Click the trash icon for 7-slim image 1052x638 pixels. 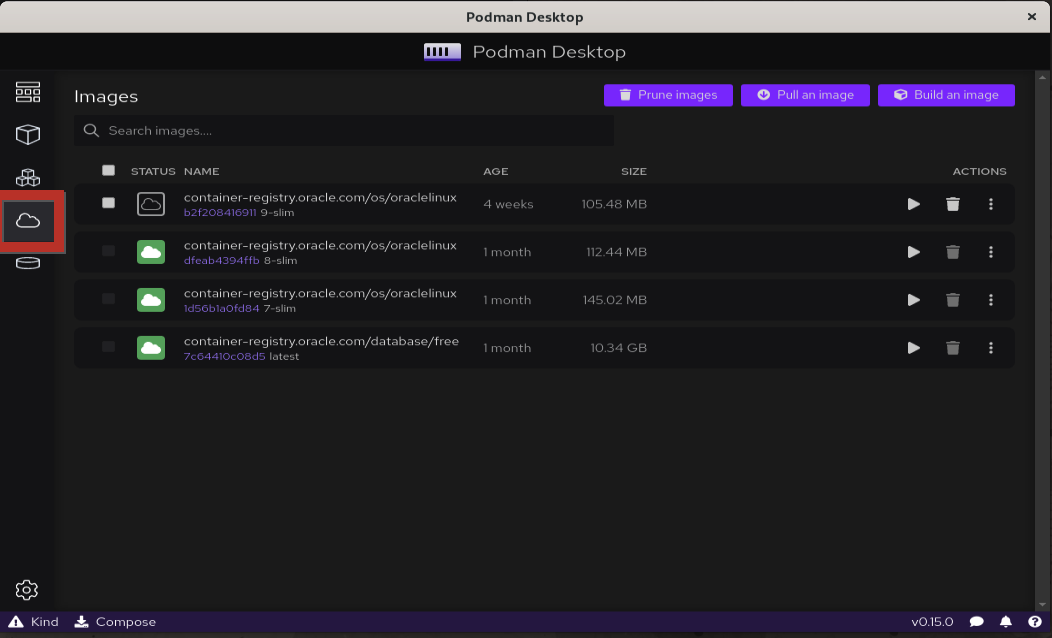pyautogui.click(x=953, y=300)
